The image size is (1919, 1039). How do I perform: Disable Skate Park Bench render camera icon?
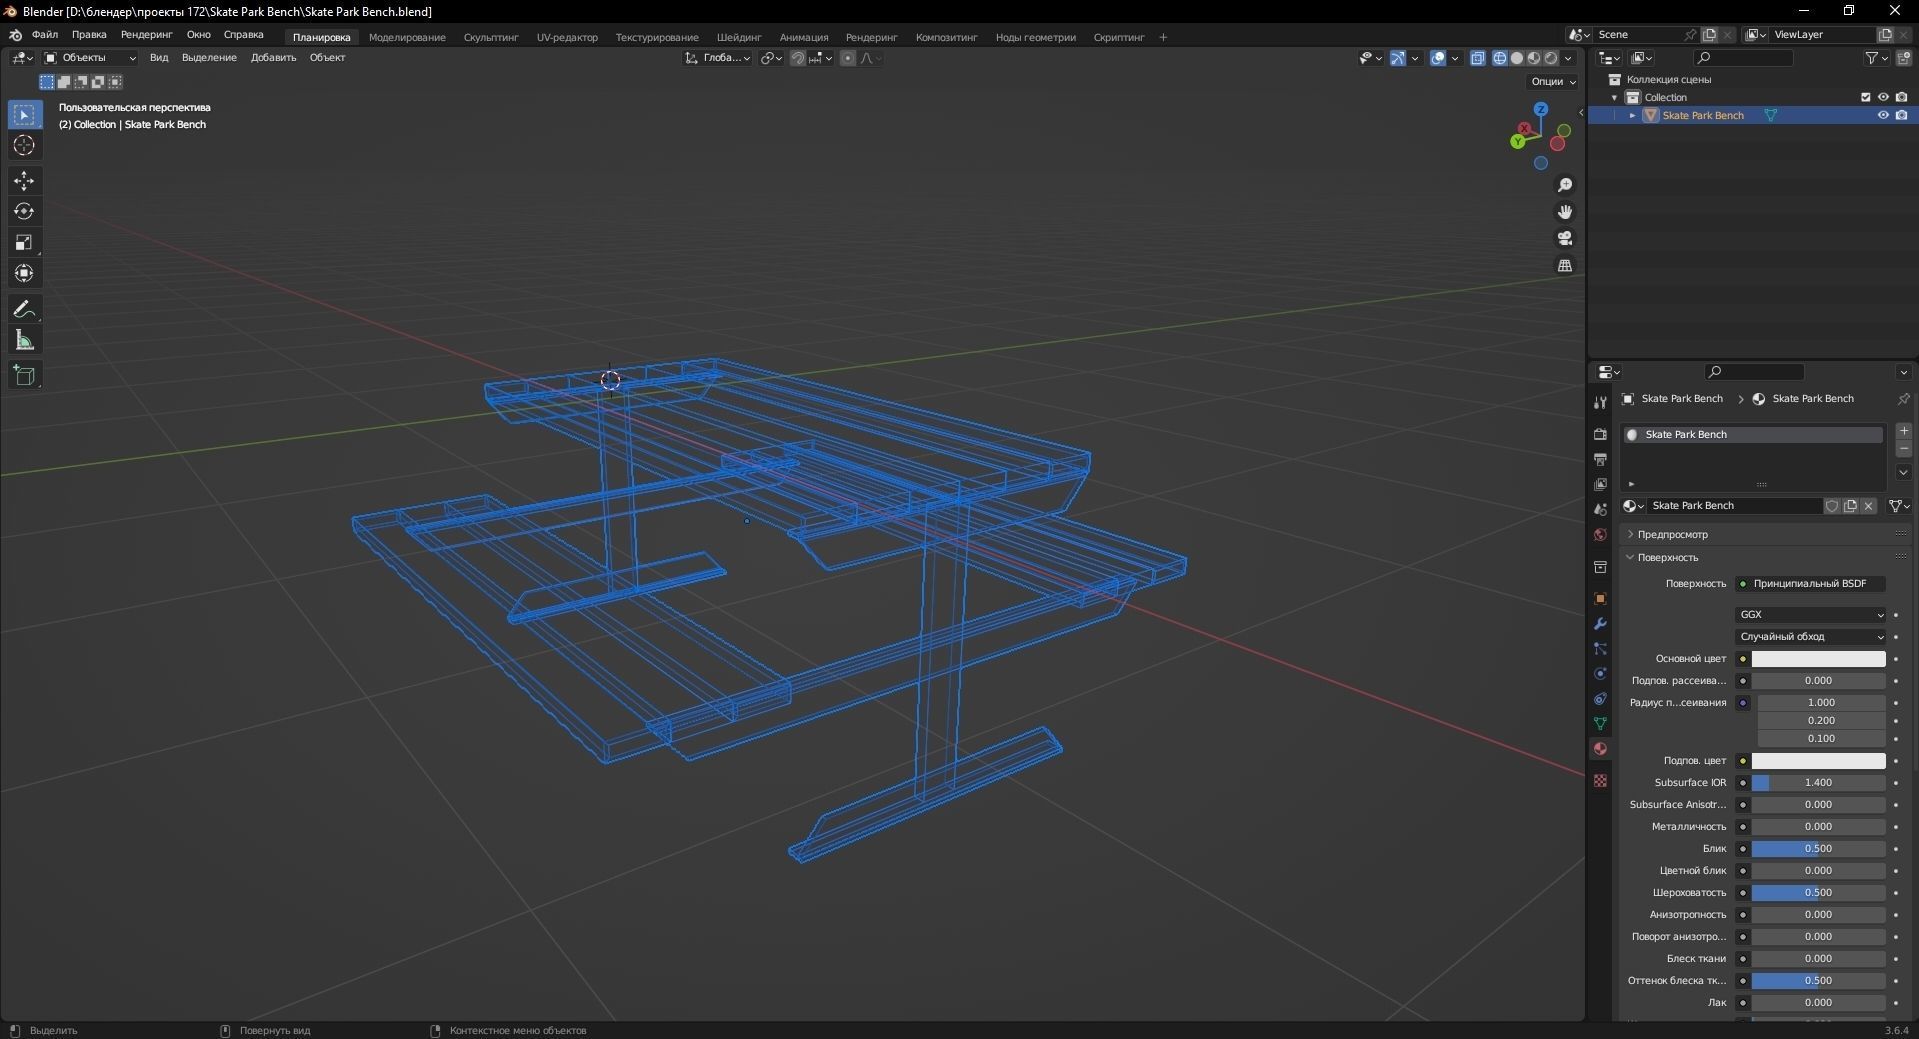tap(1901, 115)
